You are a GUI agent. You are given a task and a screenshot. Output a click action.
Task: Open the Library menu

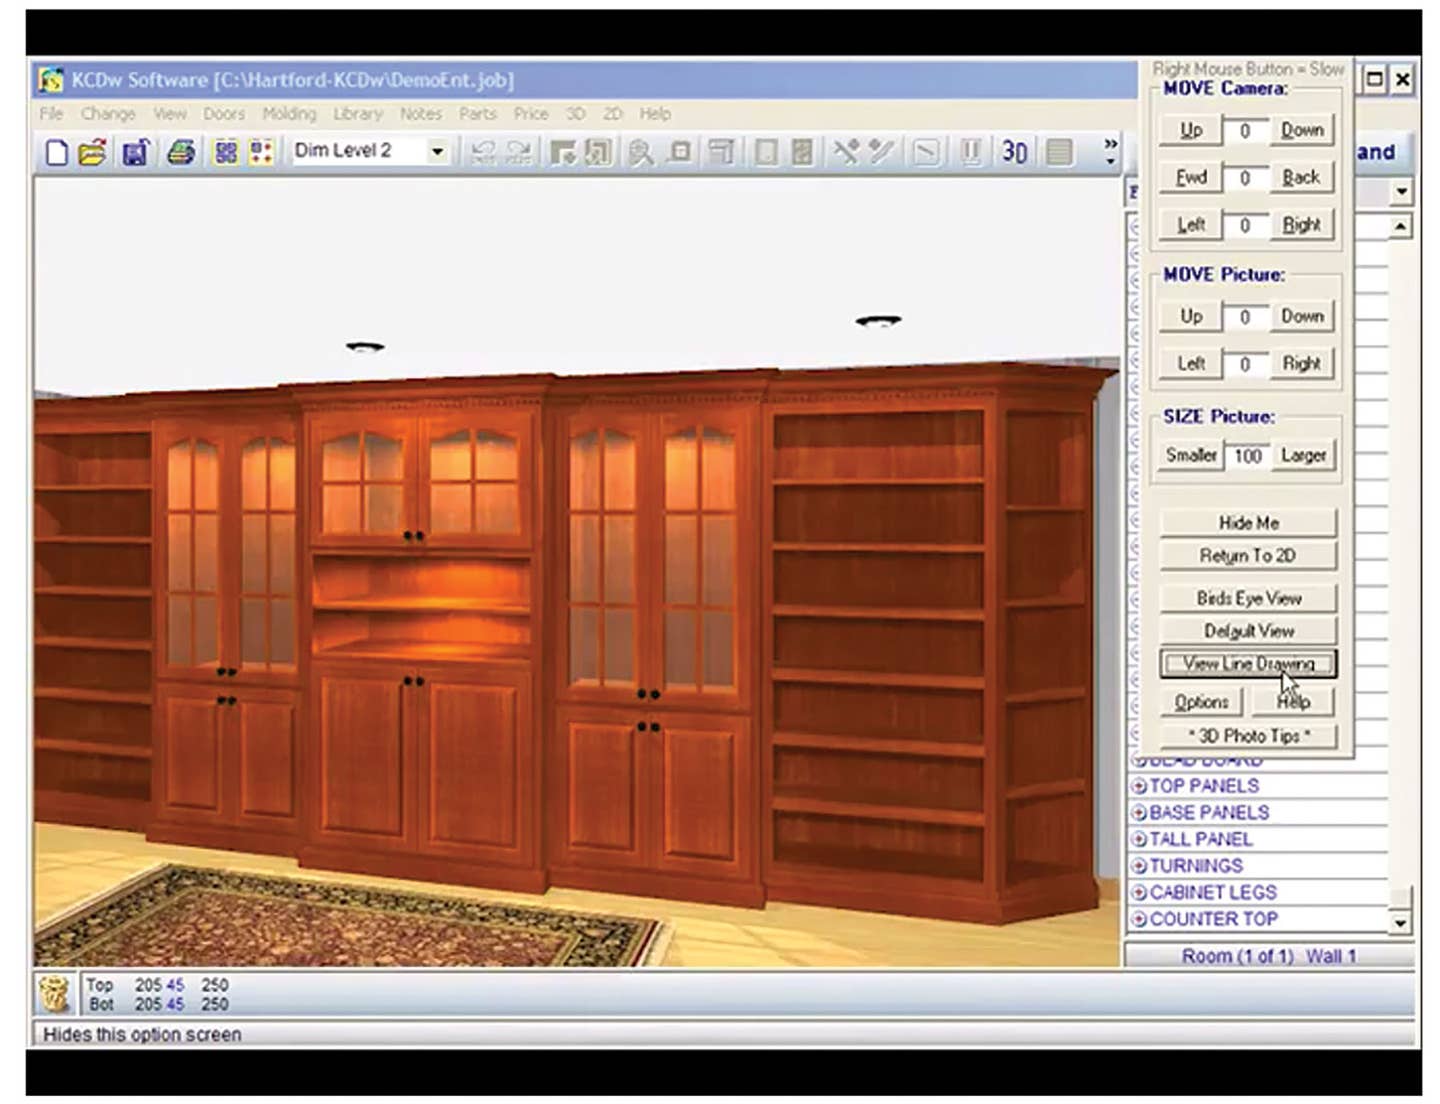pos(358,113)
